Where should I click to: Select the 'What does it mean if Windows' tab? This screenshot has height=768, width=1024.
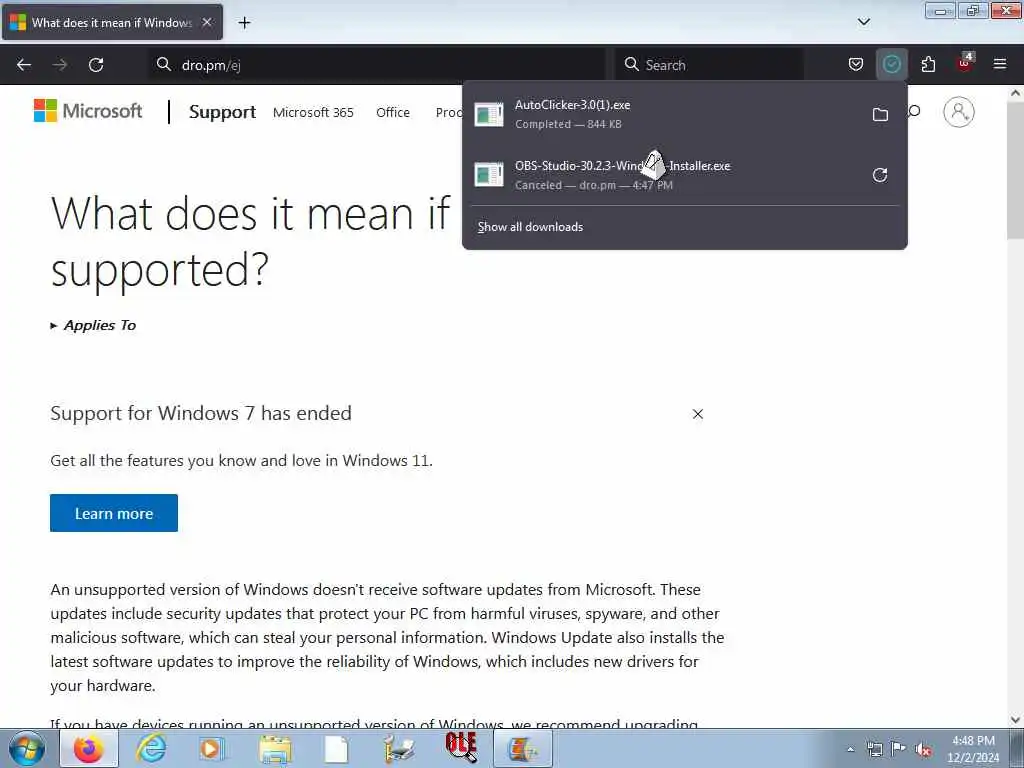[x=112, y=22]
